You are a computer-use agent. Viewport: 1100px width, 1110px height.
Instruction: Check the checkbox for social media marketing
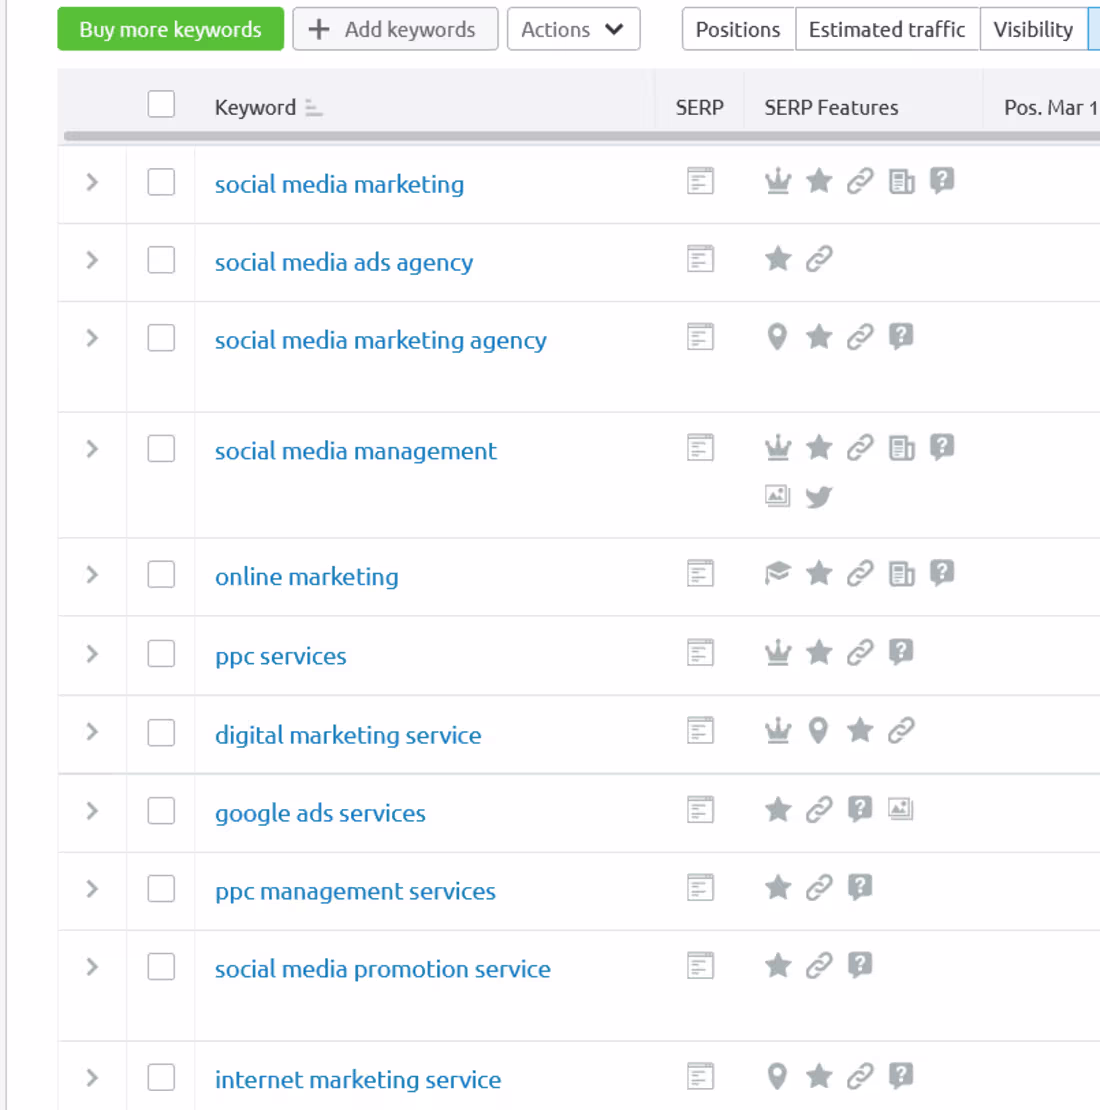[161, 182]
